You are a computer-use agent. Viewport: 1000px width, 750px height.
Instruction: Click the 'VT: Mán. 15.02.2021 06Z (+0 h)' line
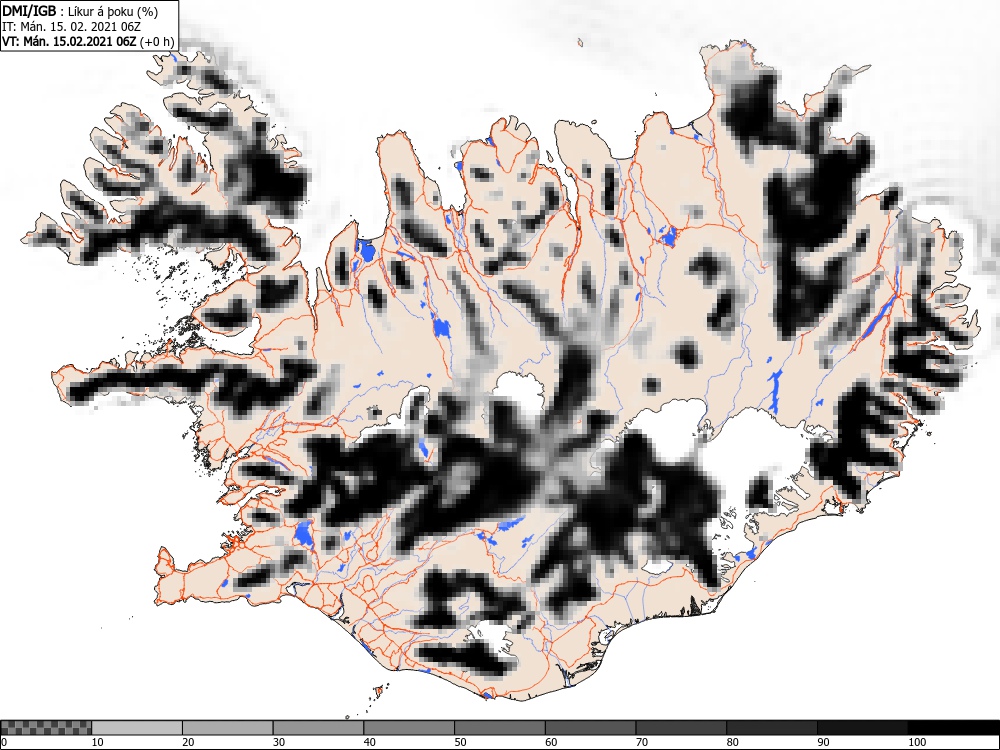click(88, 42)
